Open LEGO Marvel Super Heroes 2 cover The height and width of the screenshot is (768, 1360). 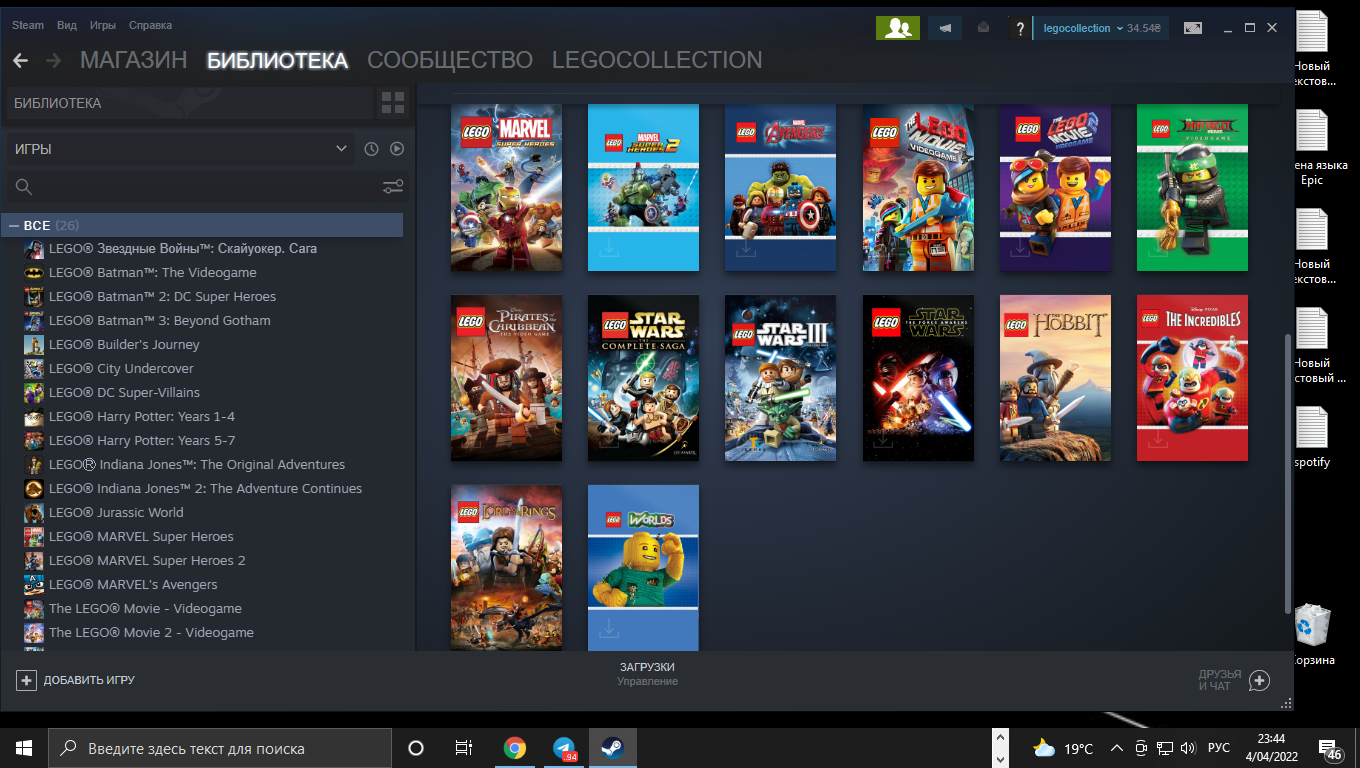[x=643, y=188]
